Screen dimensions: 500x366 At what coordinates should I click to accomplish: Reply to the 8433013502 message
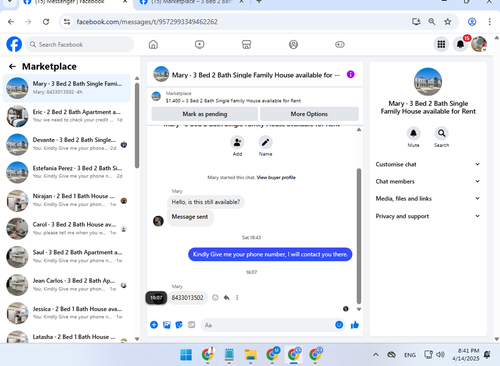(227, 298)
